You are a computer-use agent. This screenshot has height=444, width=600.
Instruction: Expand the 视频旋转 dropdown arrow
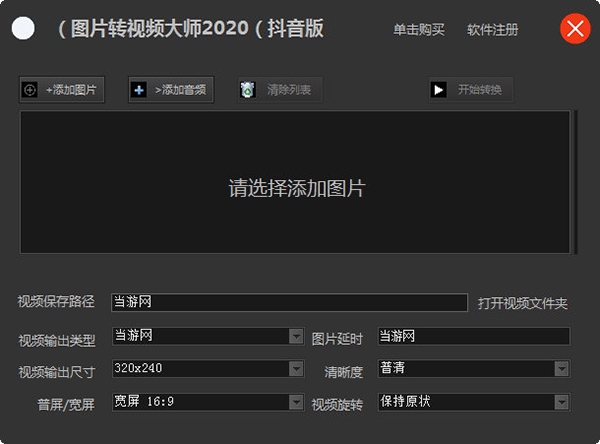(x=562, y=402)
